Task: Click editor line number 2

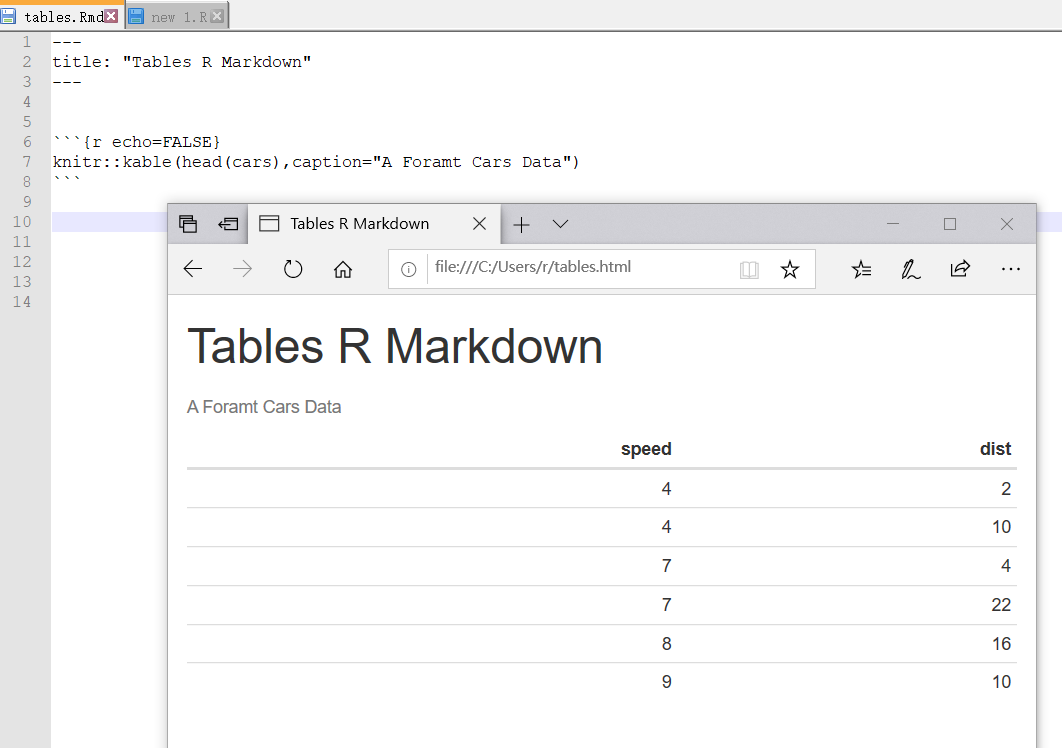Action: pos(26,62)
